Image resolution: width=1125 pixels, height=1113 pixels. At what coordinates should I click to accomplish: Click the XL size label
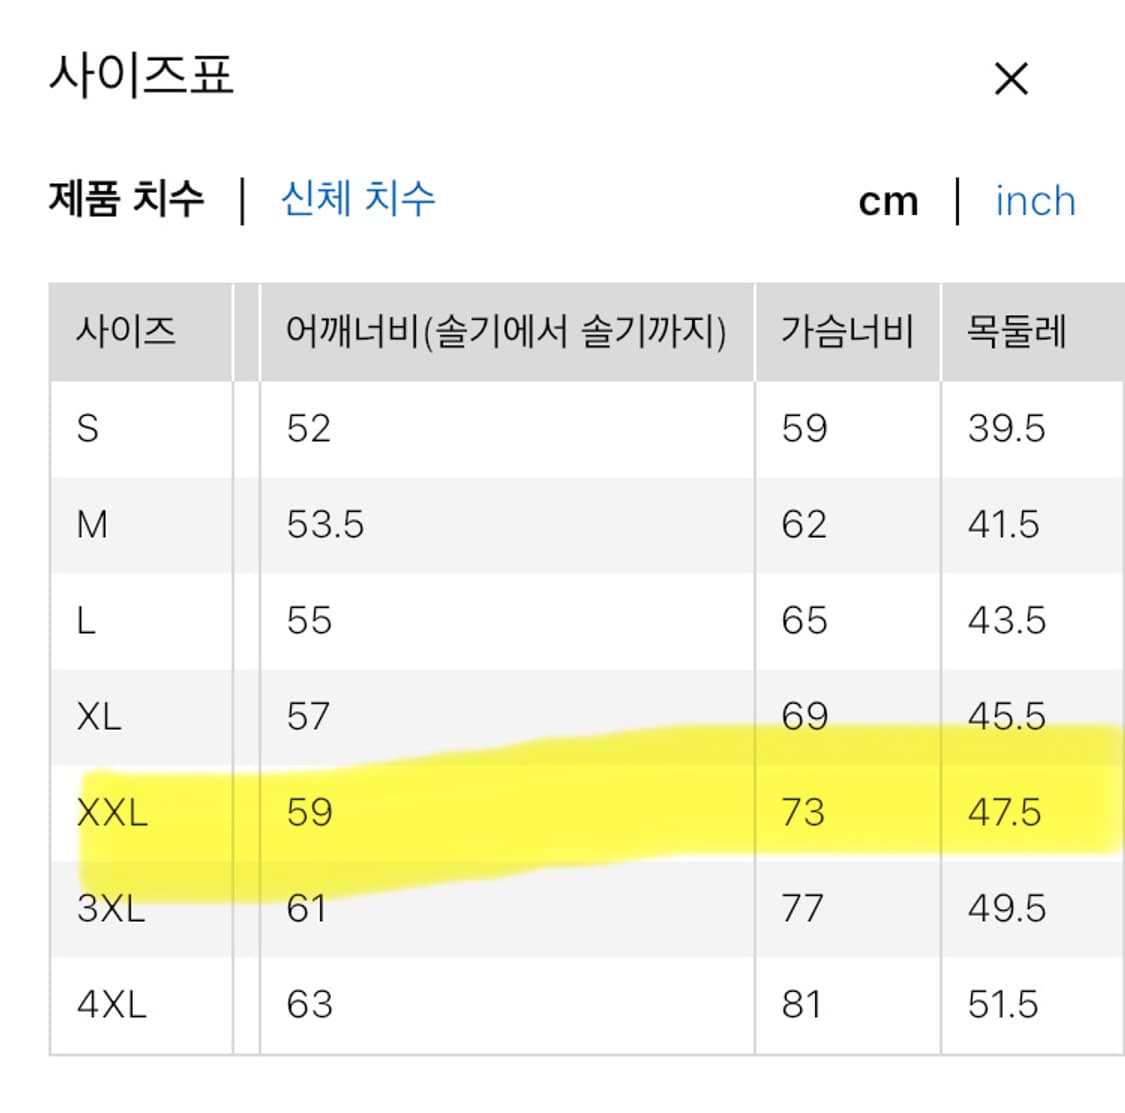coord(99,716)
